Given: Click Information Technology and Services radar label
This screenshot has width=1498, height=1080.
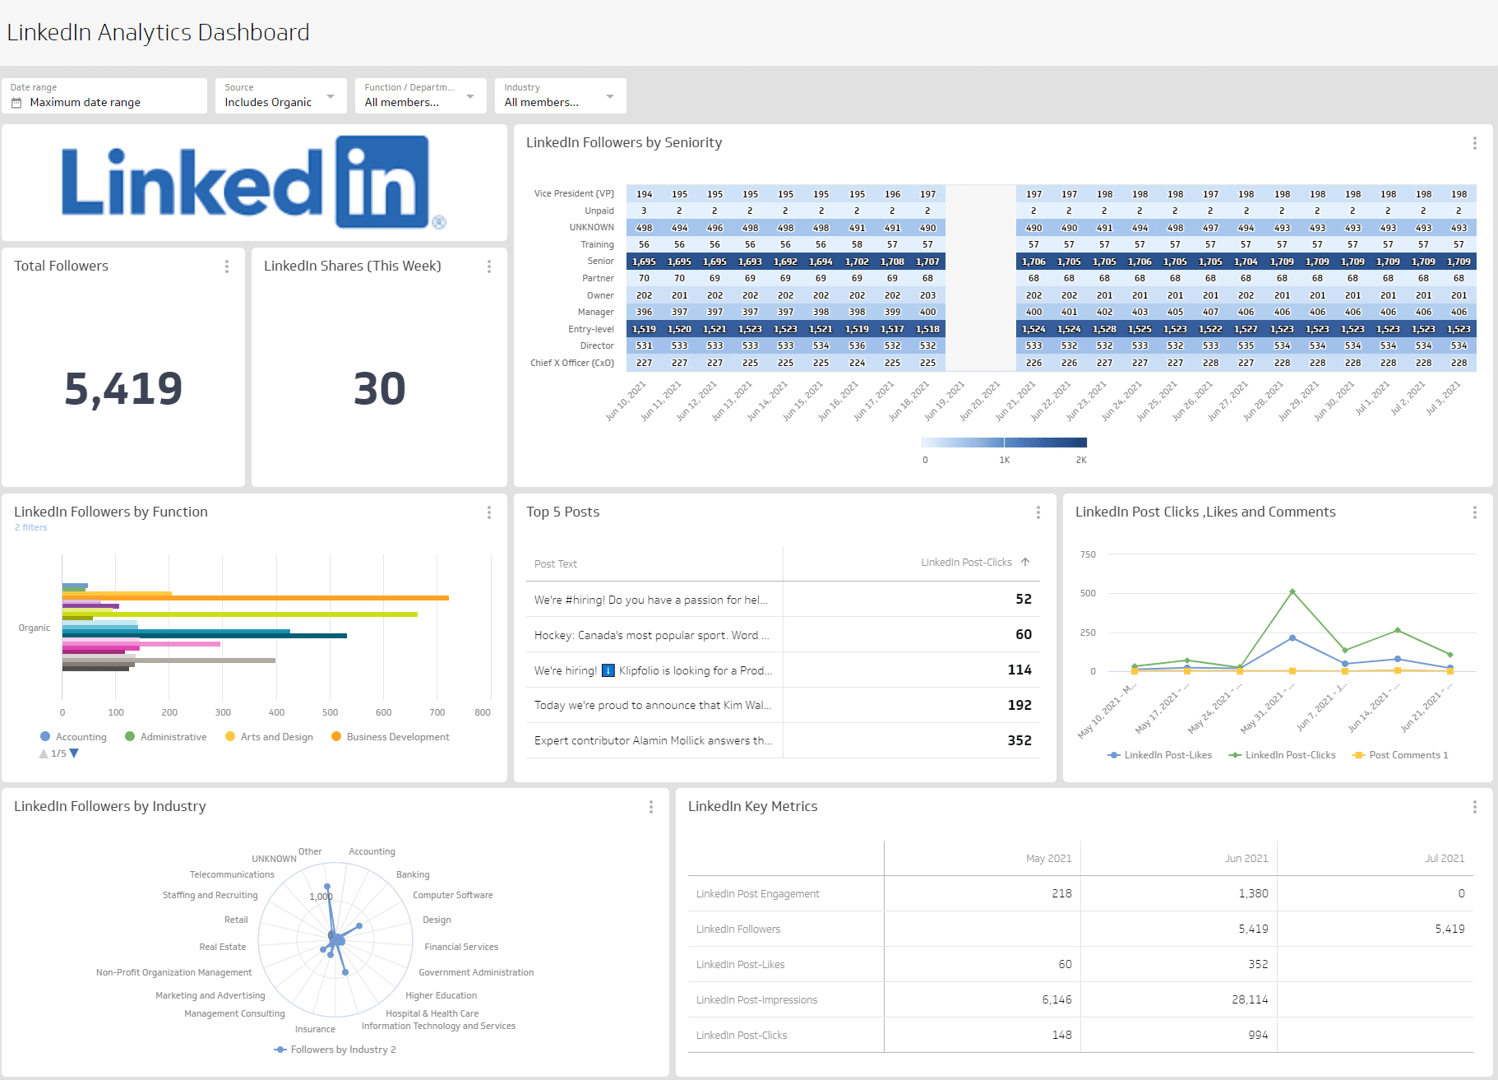Looking at the screenshot, I should pos(438,1026).
